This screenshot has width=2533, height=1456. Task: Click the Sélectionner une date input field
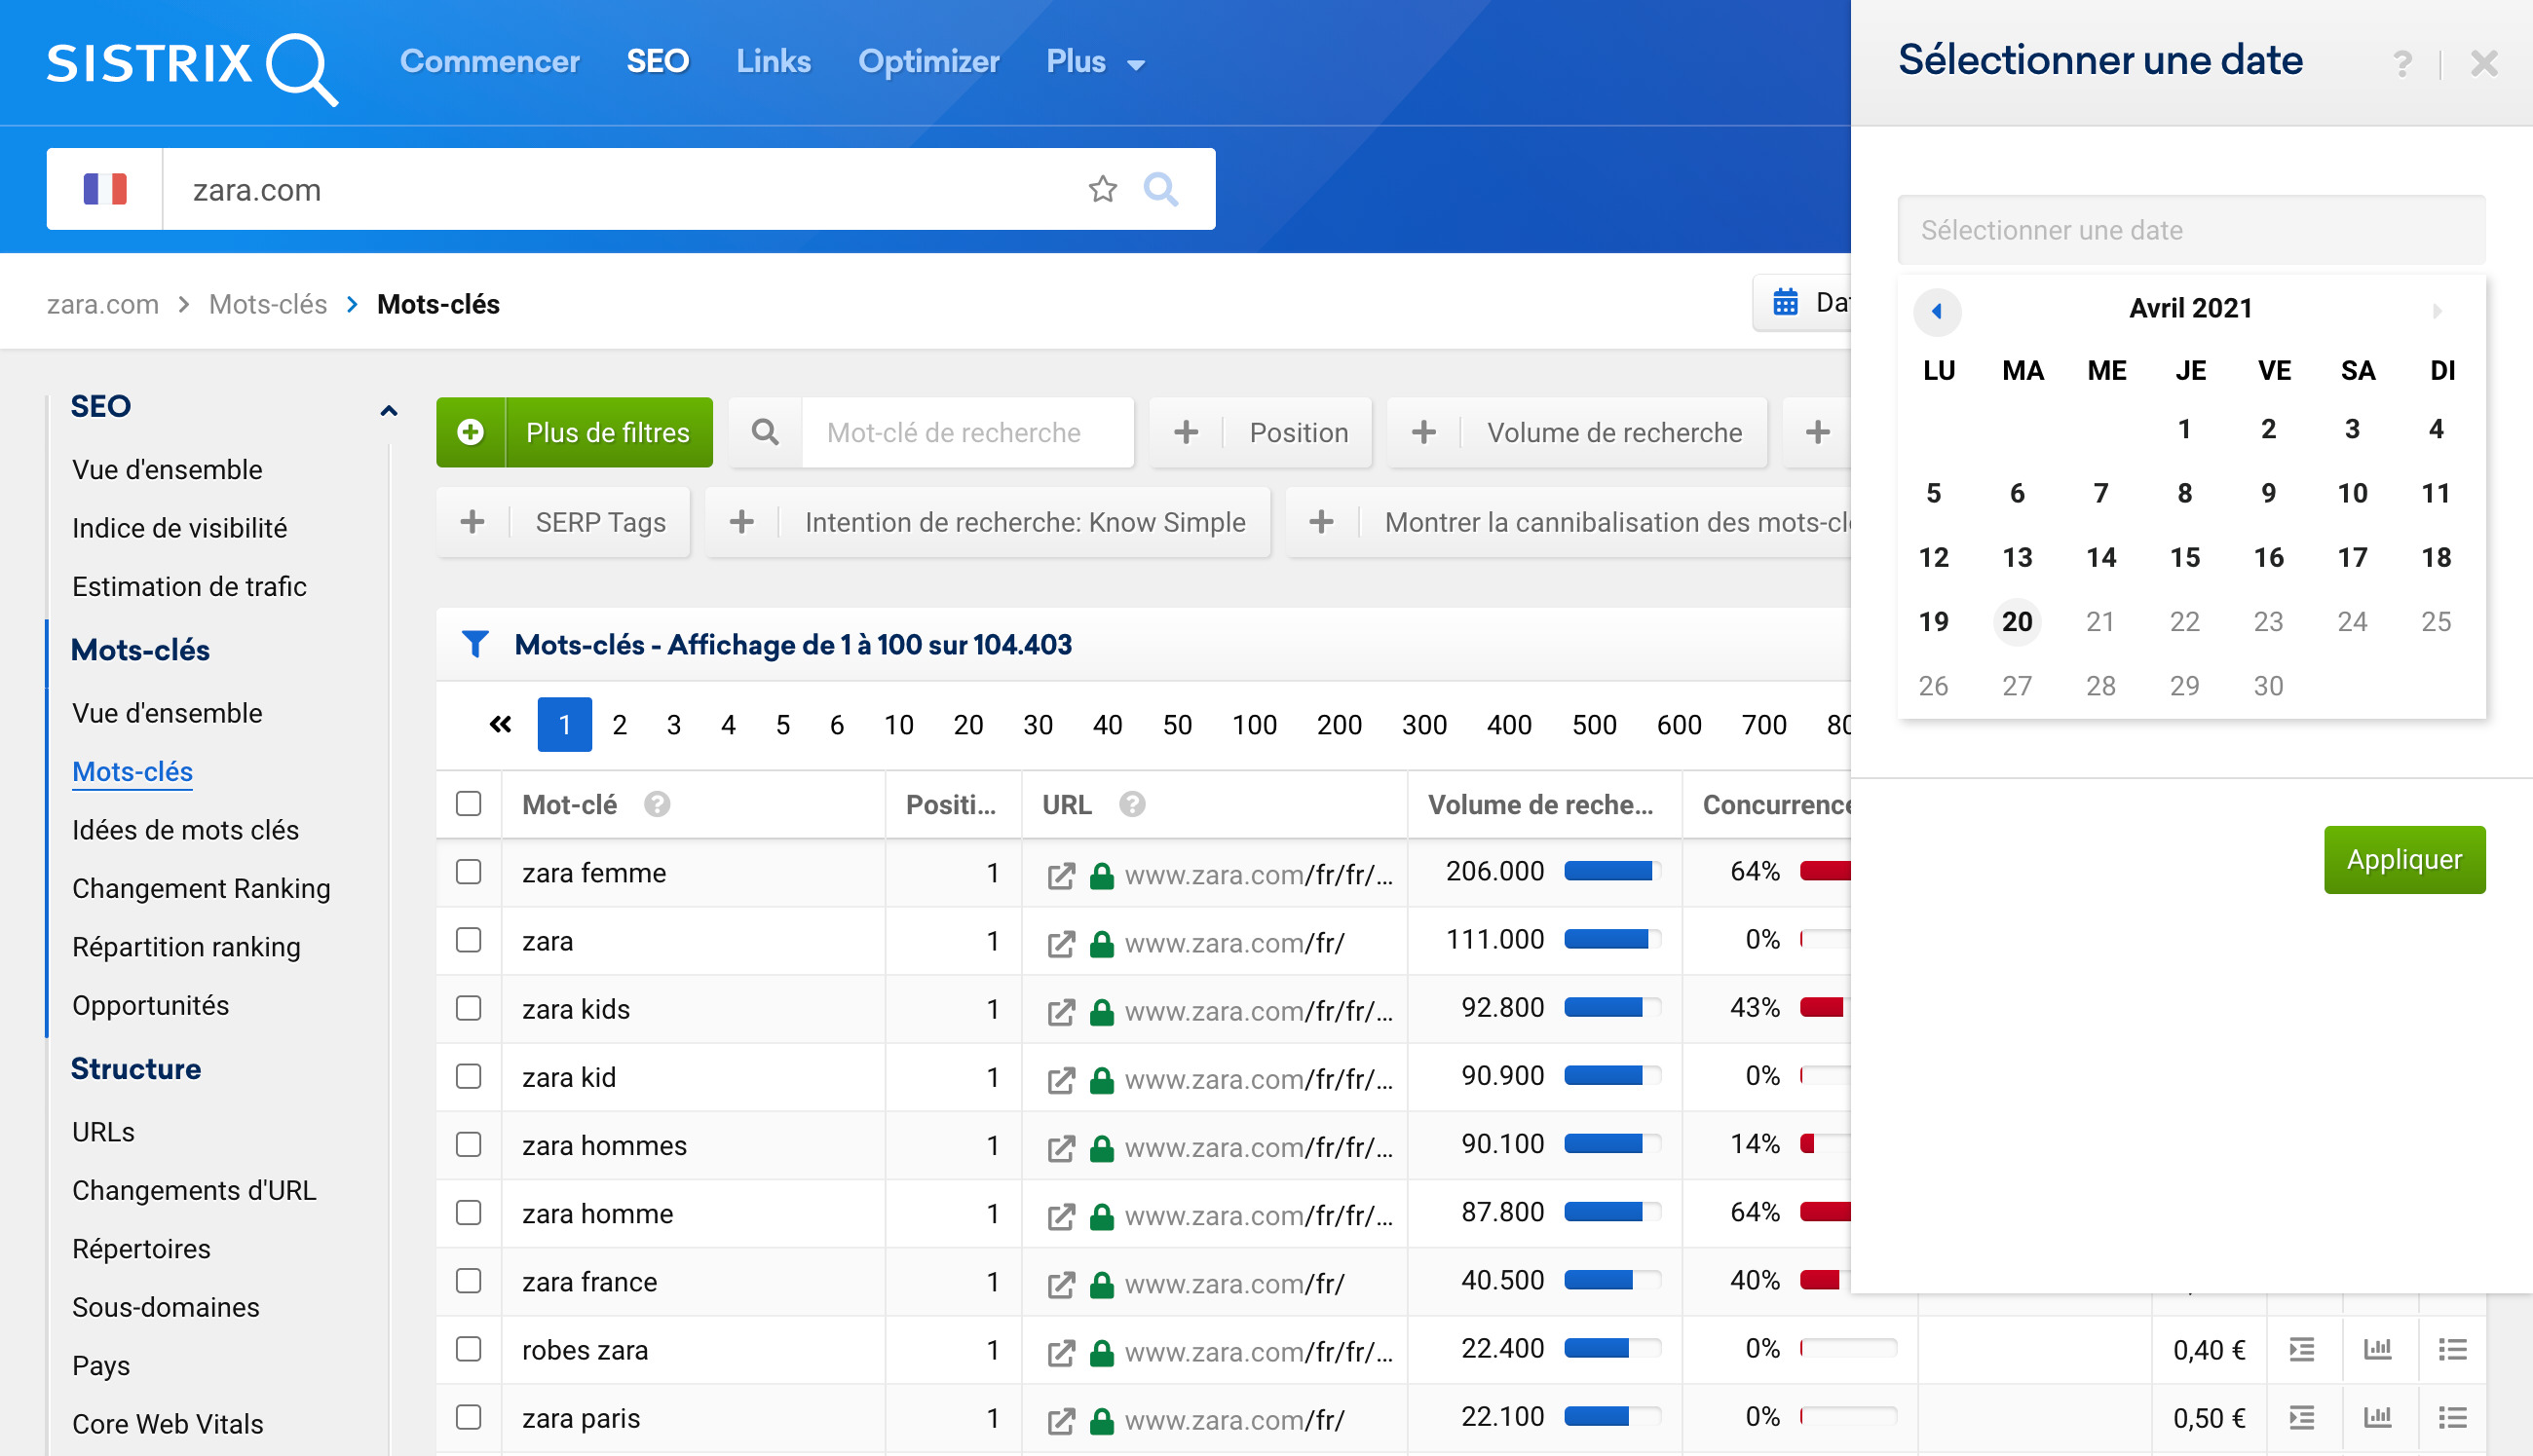(2191, 230)
